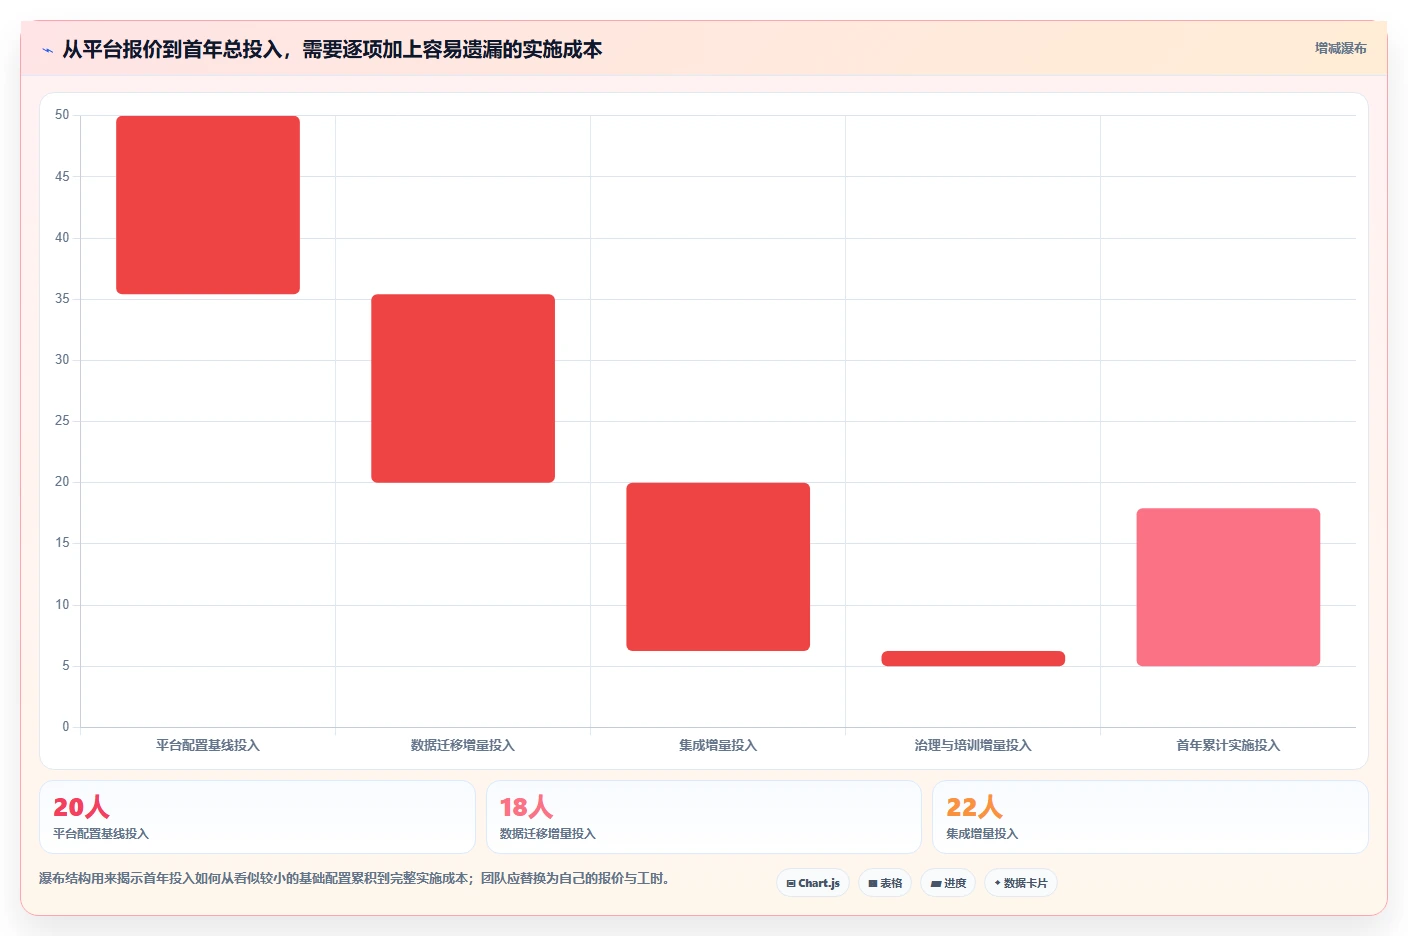Click the y-axis value 20
This screenshot has height=936, width=1408.
point(62,482)
